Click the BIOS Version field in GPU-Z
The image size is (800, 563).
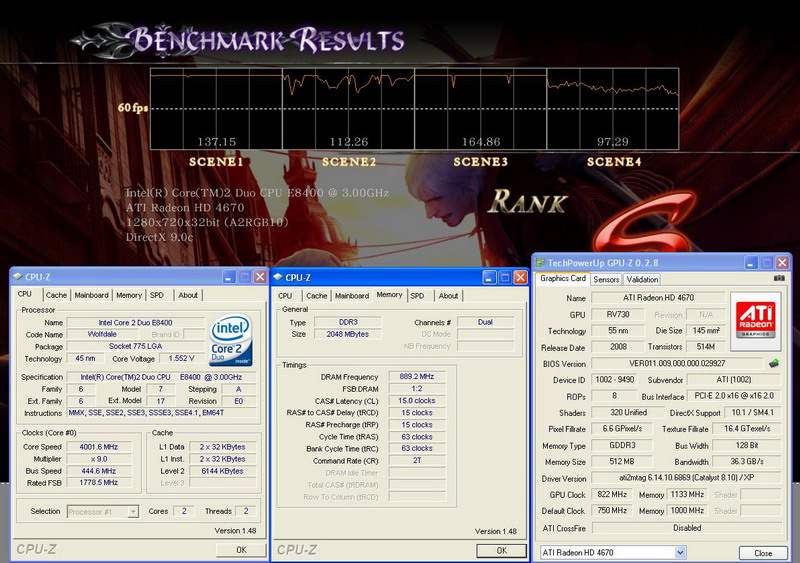tap(677, 363)
